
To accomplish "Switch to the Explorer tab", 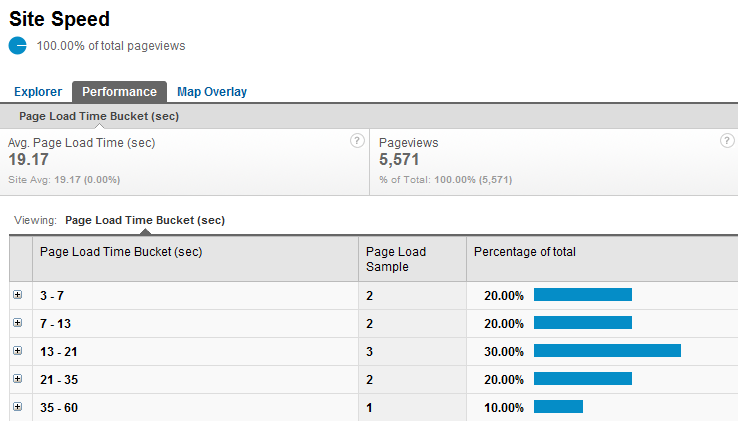I will coord(38,92).
